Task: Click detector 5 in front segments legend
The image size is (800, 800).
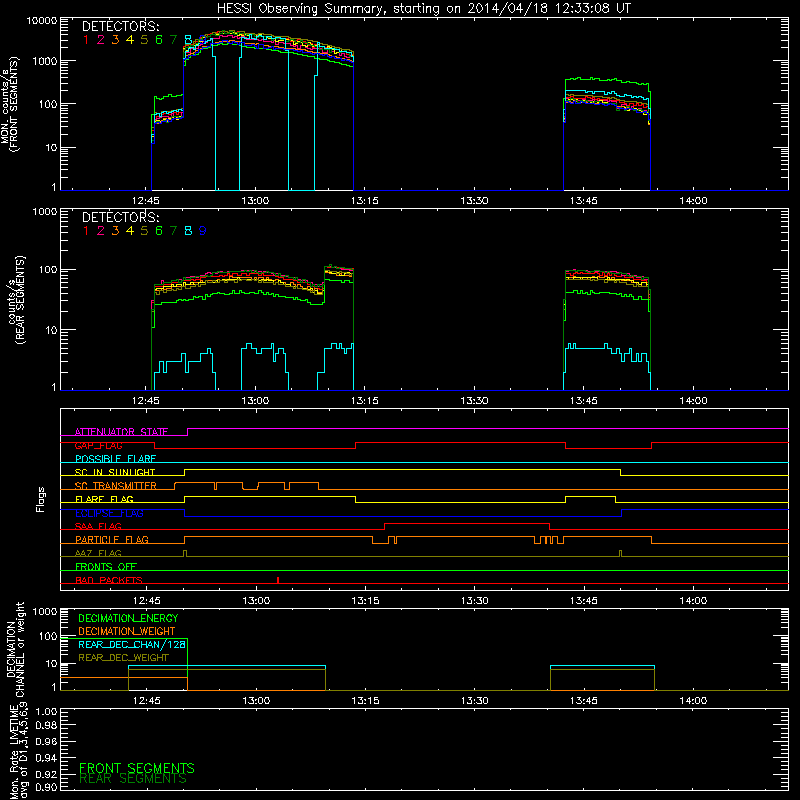Action: pyautogui.click(x=144, y=40)
